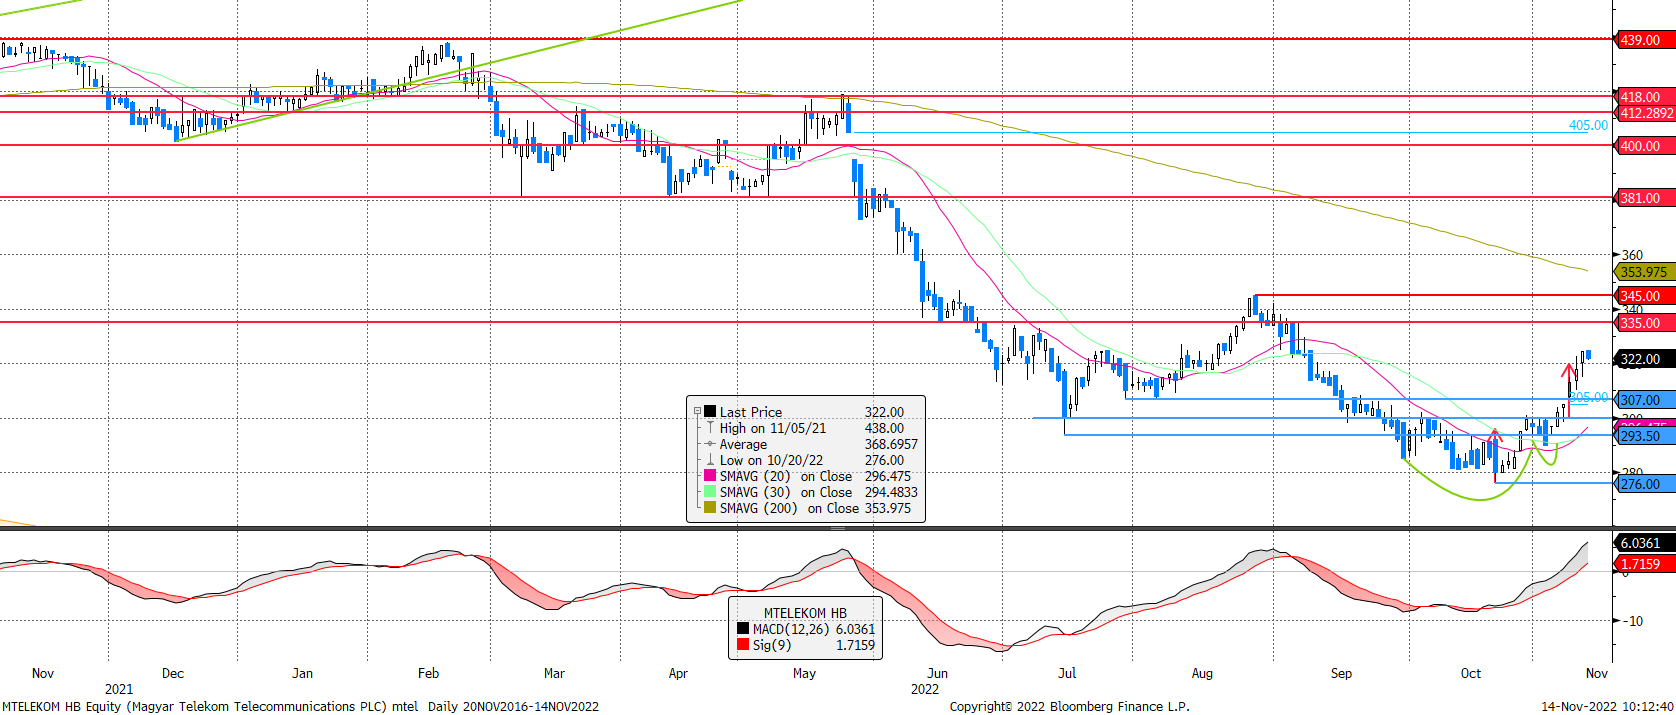Click the Low marker icon in legend

click(710, 460)
